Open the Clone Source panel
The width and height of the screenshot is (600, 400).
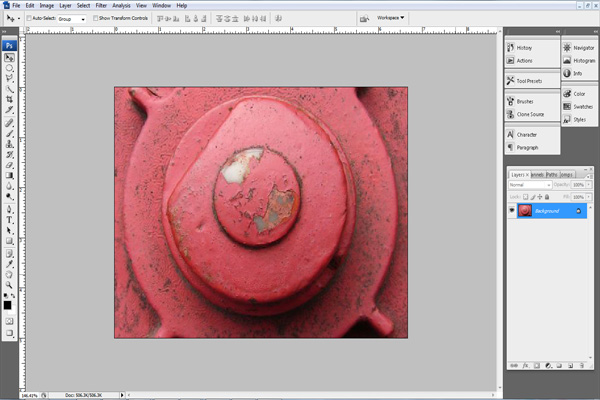click(532, 114)
